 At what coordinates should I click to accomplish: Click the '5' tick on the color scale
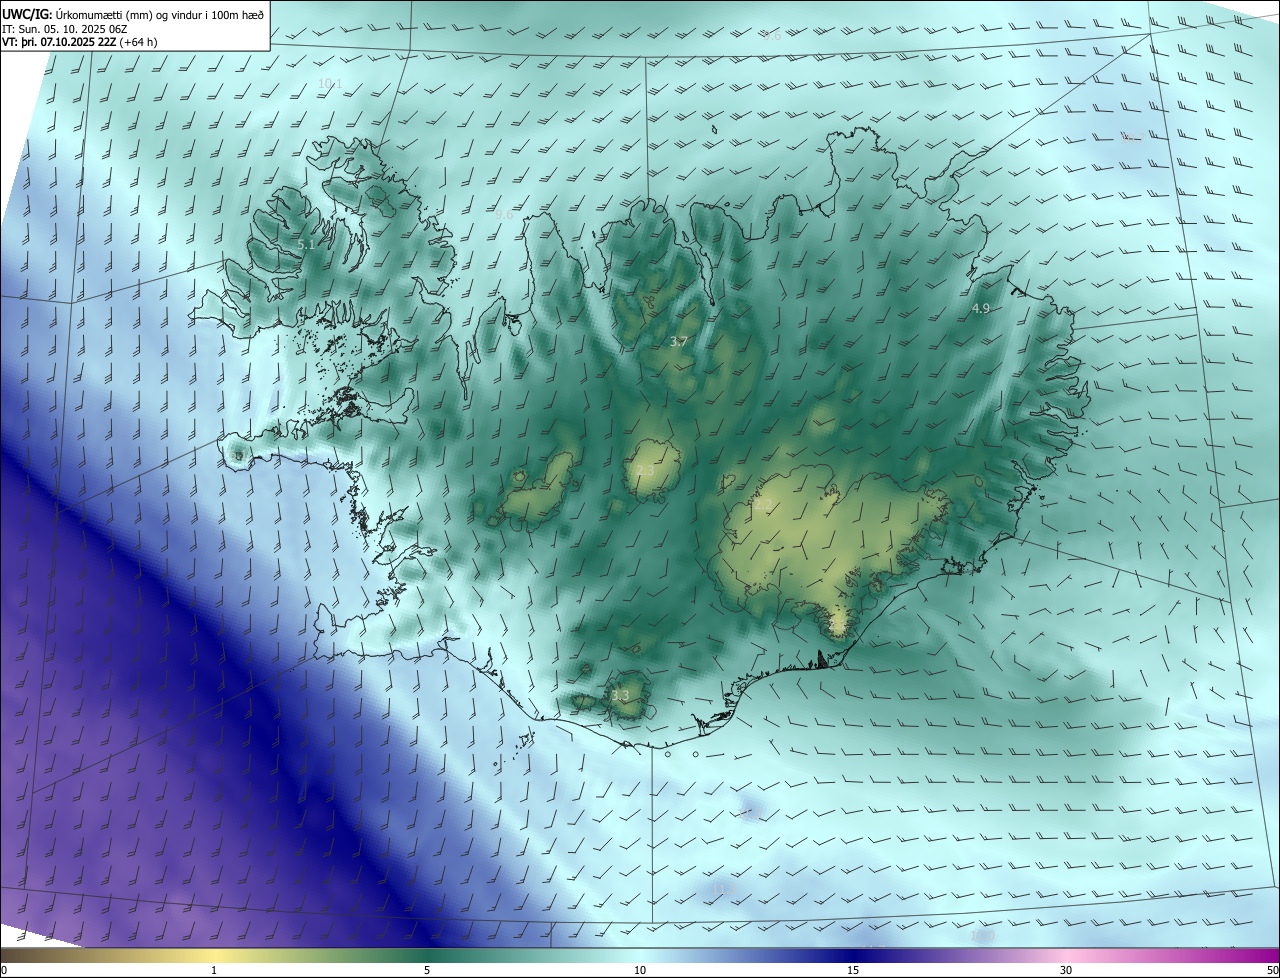point(427,971)
